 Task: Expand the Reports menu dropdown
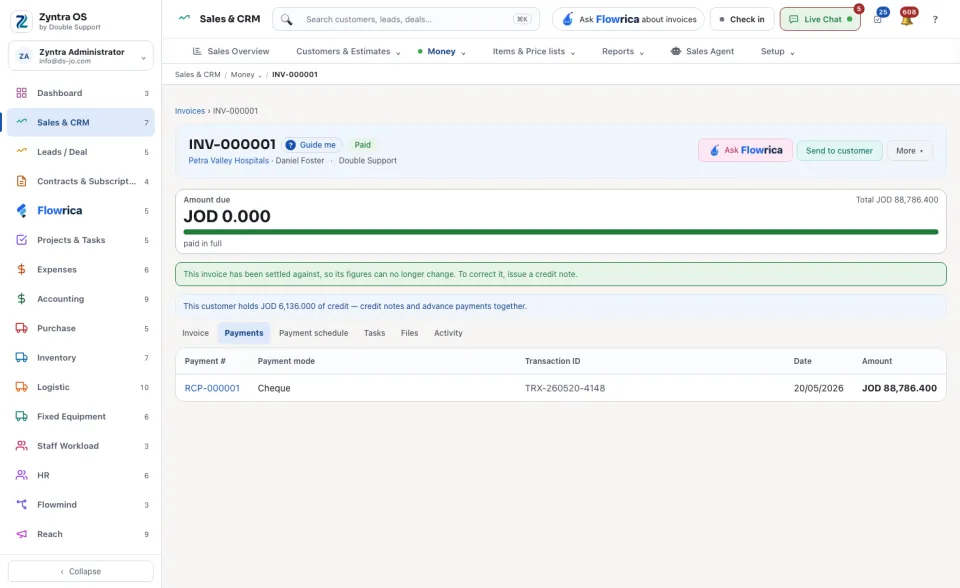642,53
